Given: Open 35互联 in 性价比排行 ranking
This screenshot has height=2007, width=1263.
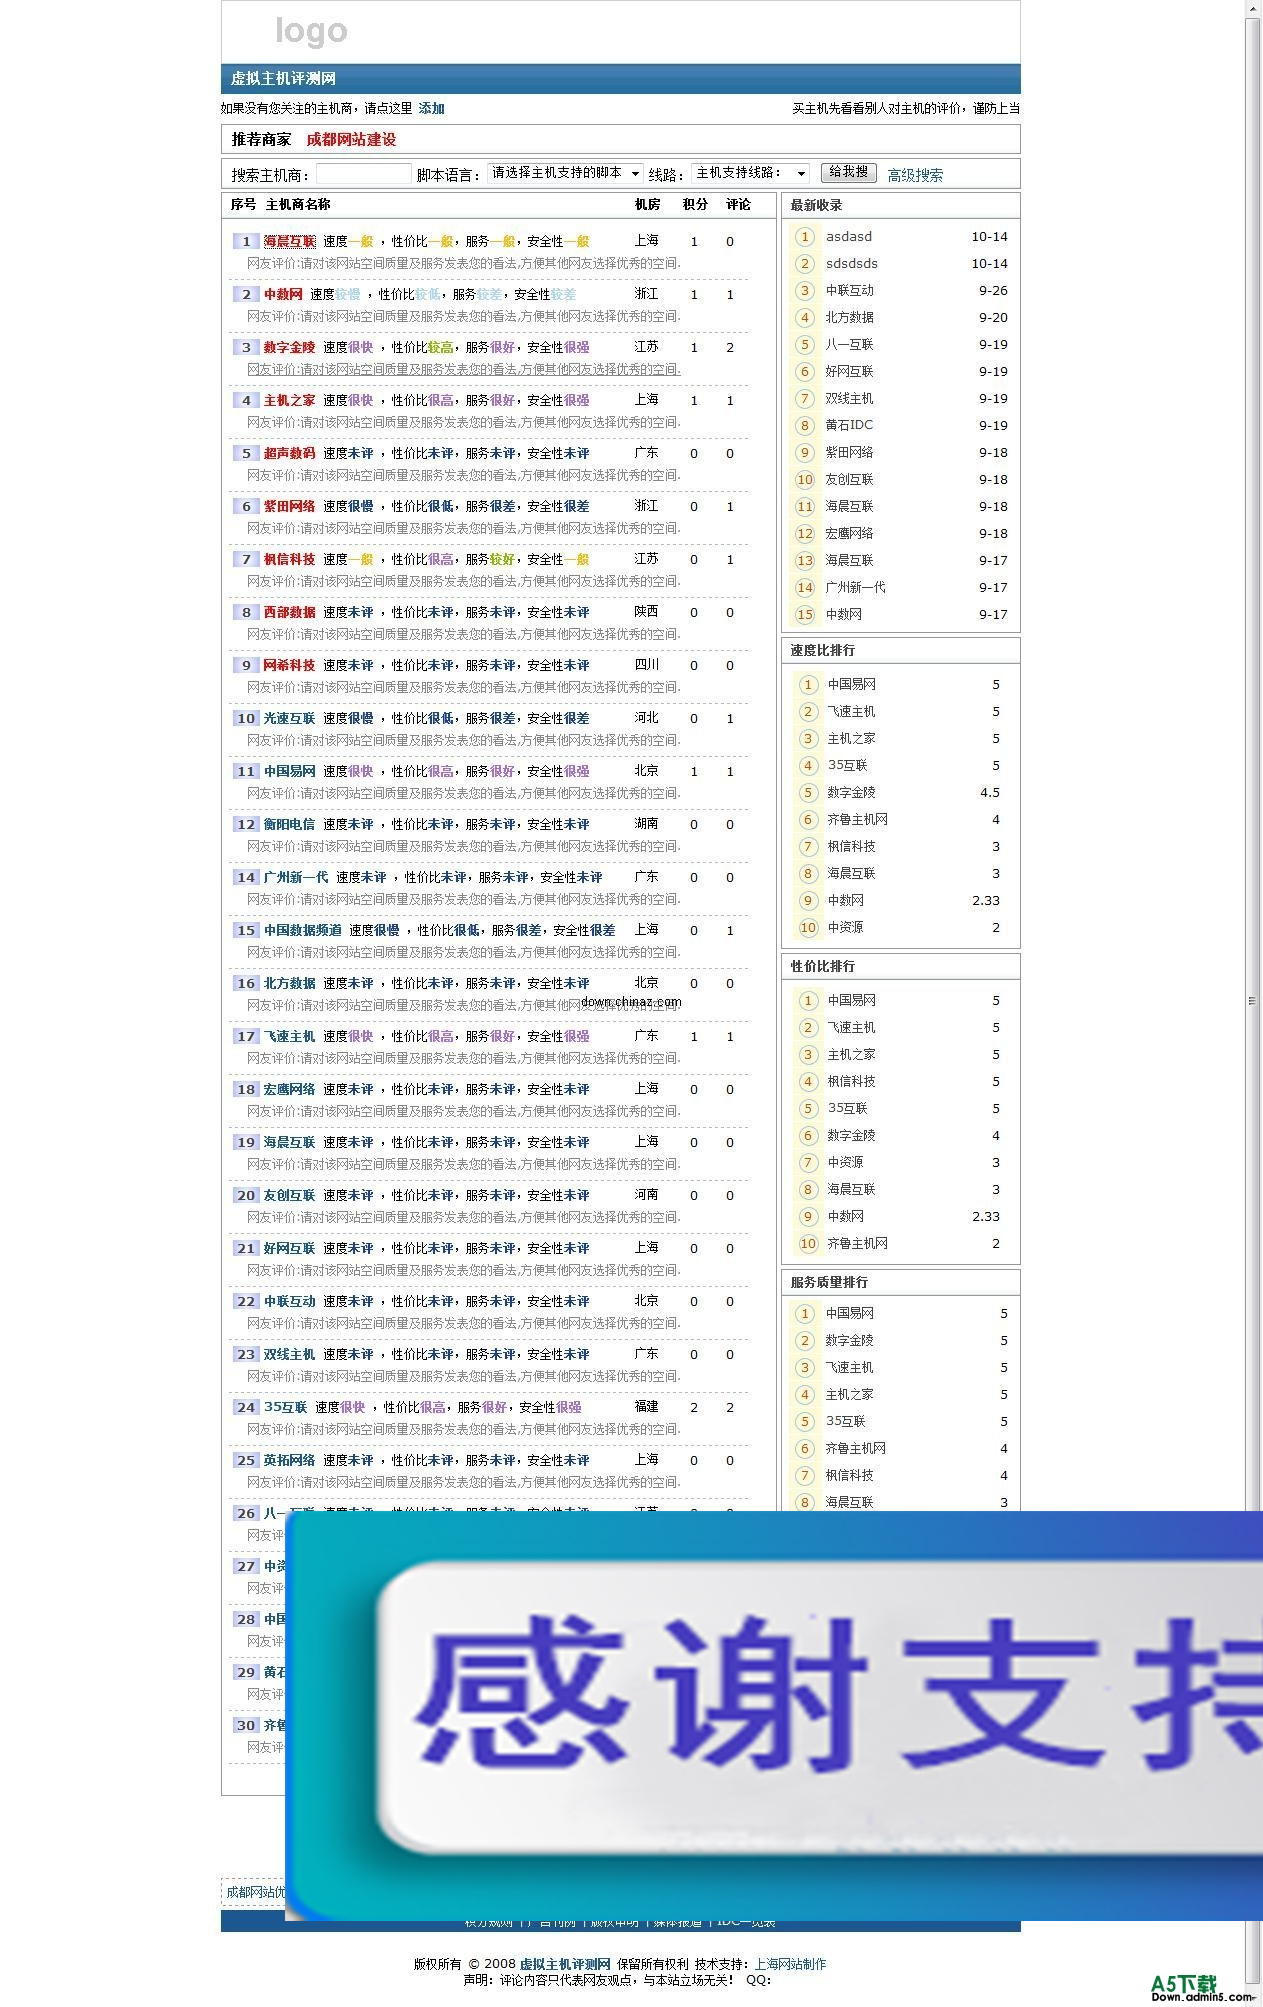Looking at the screenshot, I should 847,1108.
